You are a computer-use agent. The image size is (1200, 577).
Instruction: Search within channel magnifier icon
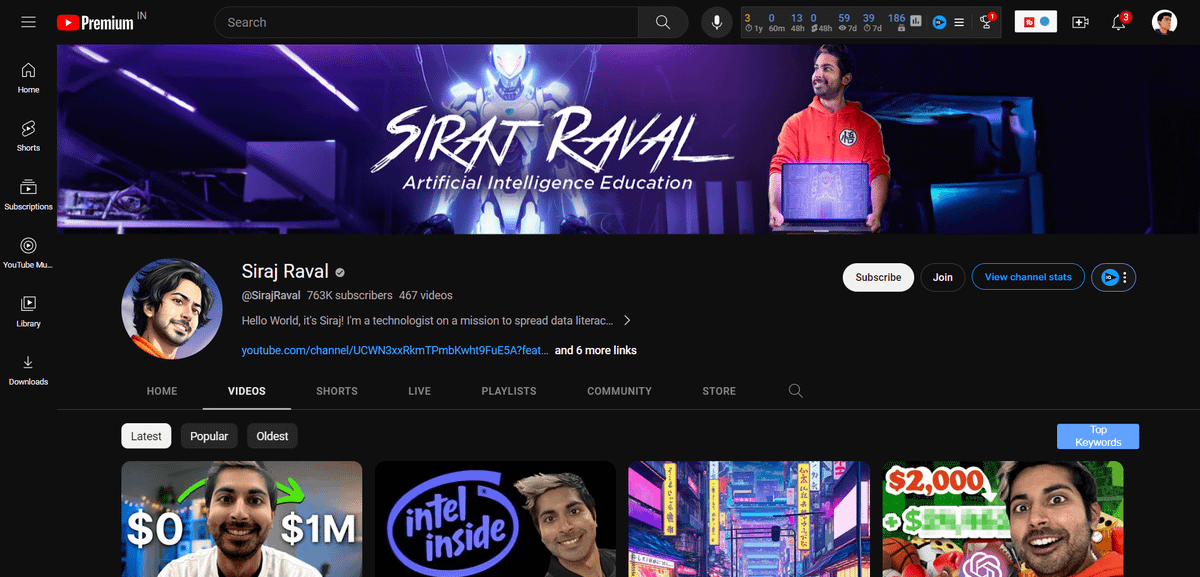point(796,391)
